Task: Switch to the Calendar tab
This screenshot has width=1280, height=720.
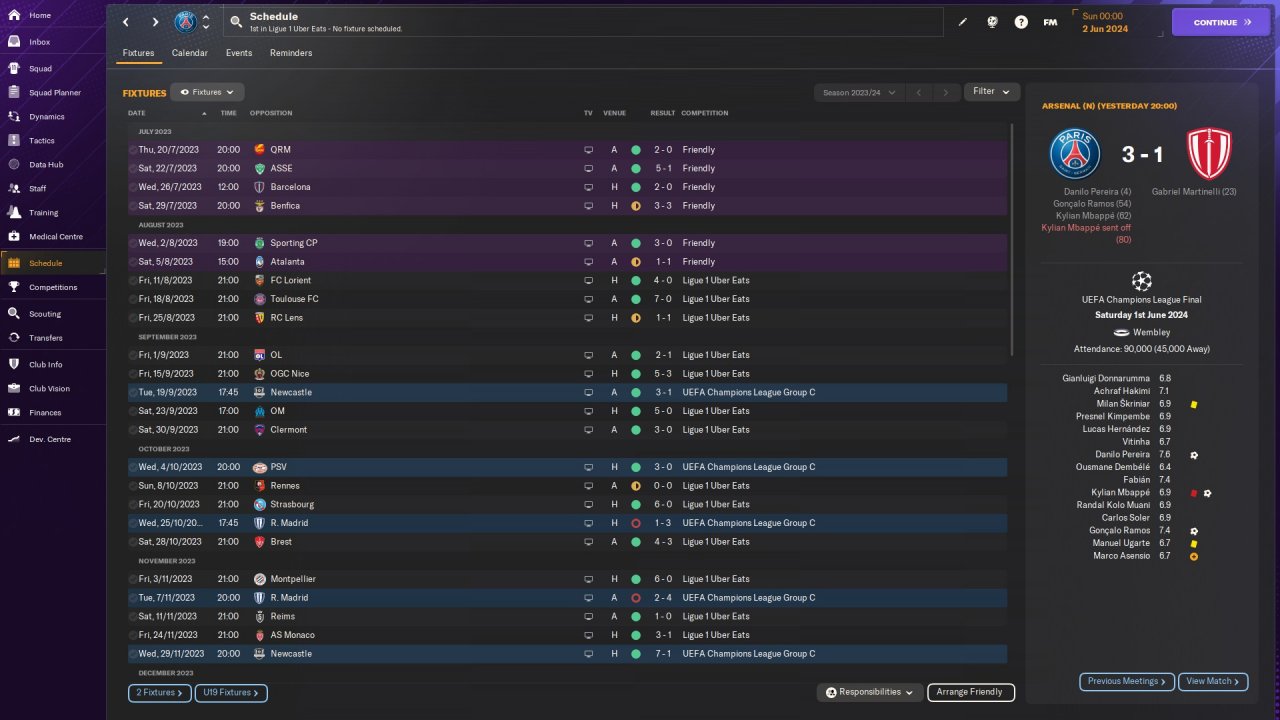Action: click(189, 53)
